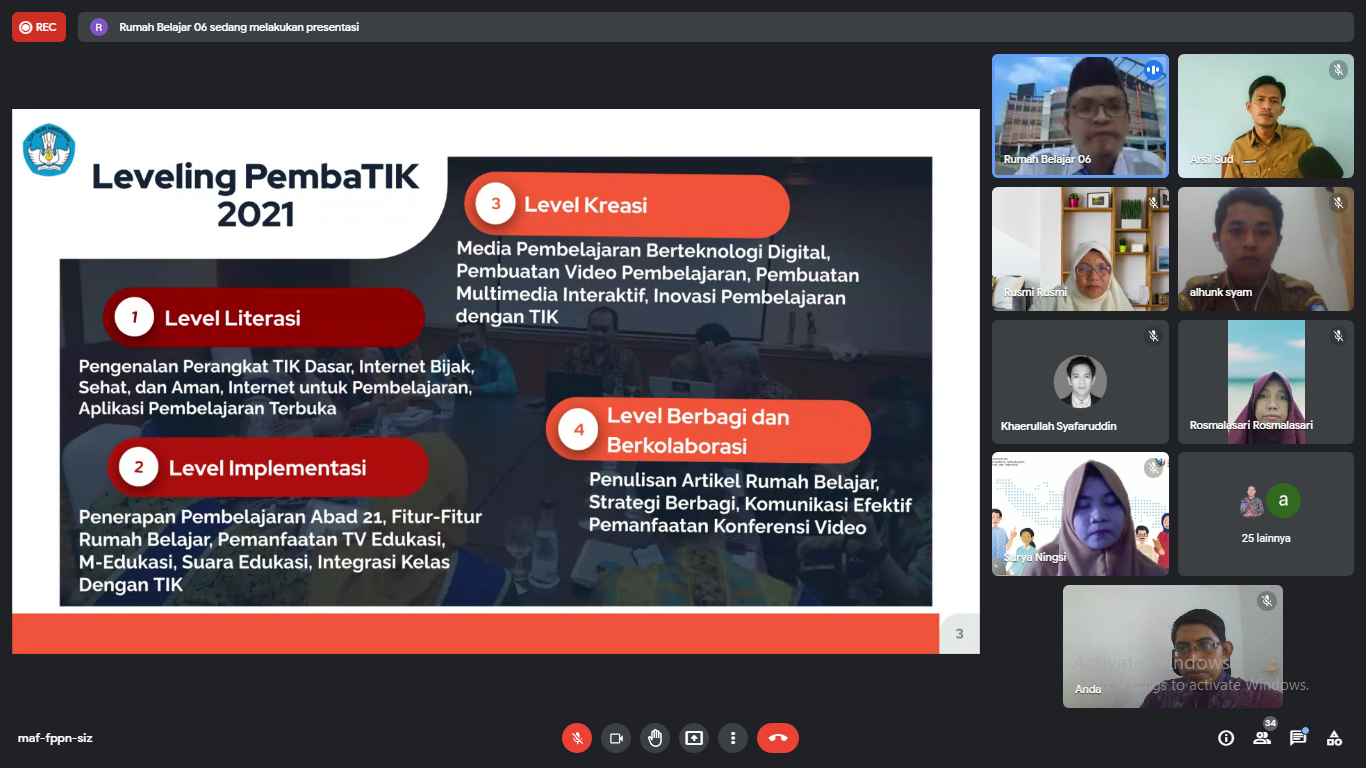
Task: Click the red REC recording indicator
Action: pos(39,27)
